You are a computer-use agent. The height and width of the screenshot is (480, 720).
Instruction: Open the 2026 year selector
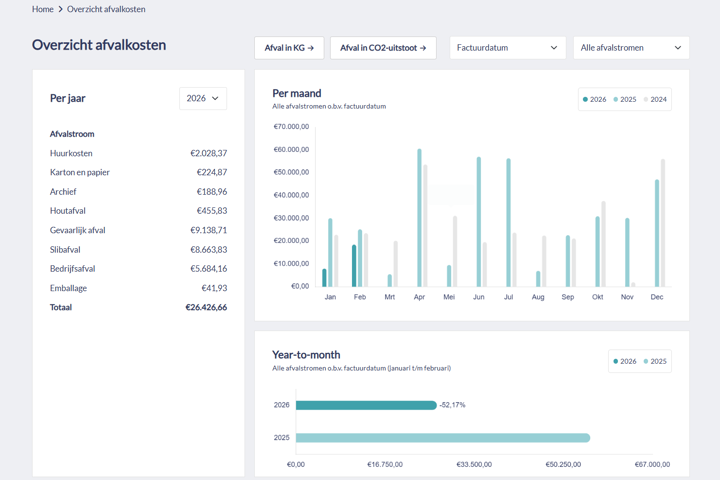203,99
